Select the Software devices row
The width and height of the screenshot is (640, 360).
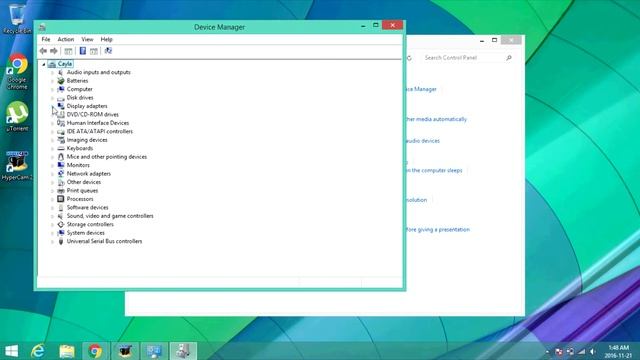click(x=87, y=207)
